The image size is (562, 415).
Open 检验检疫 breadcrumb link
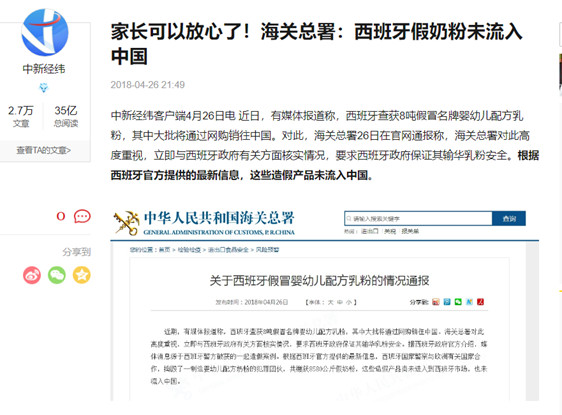point(189,249)
